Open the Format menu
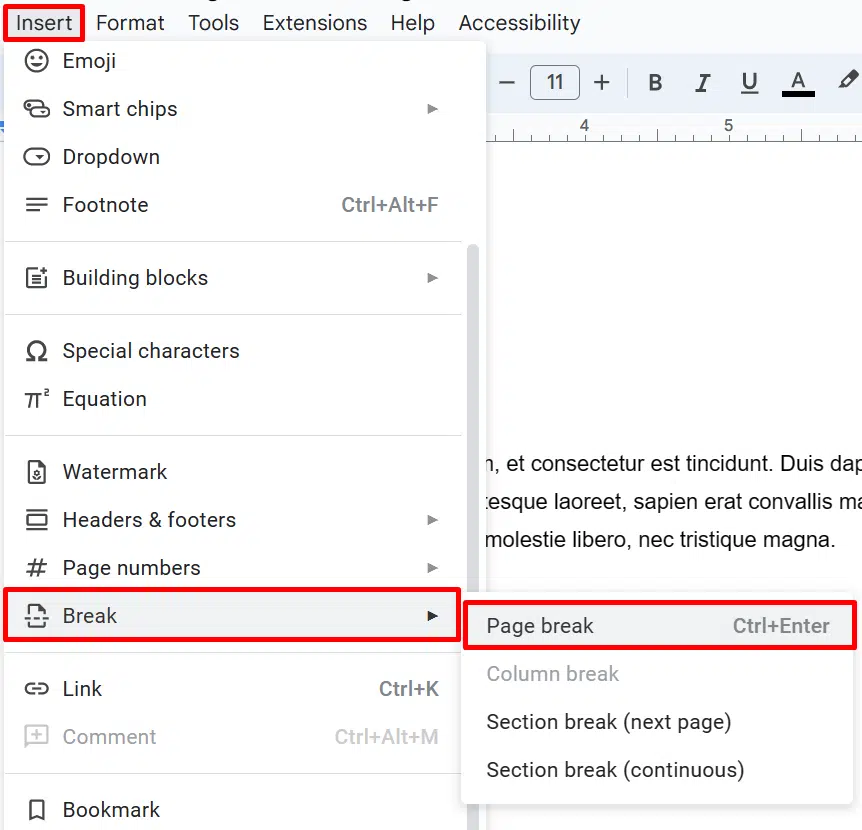This screenshot has height=830, width=862. pyautogui.click(x=130, y=23)
